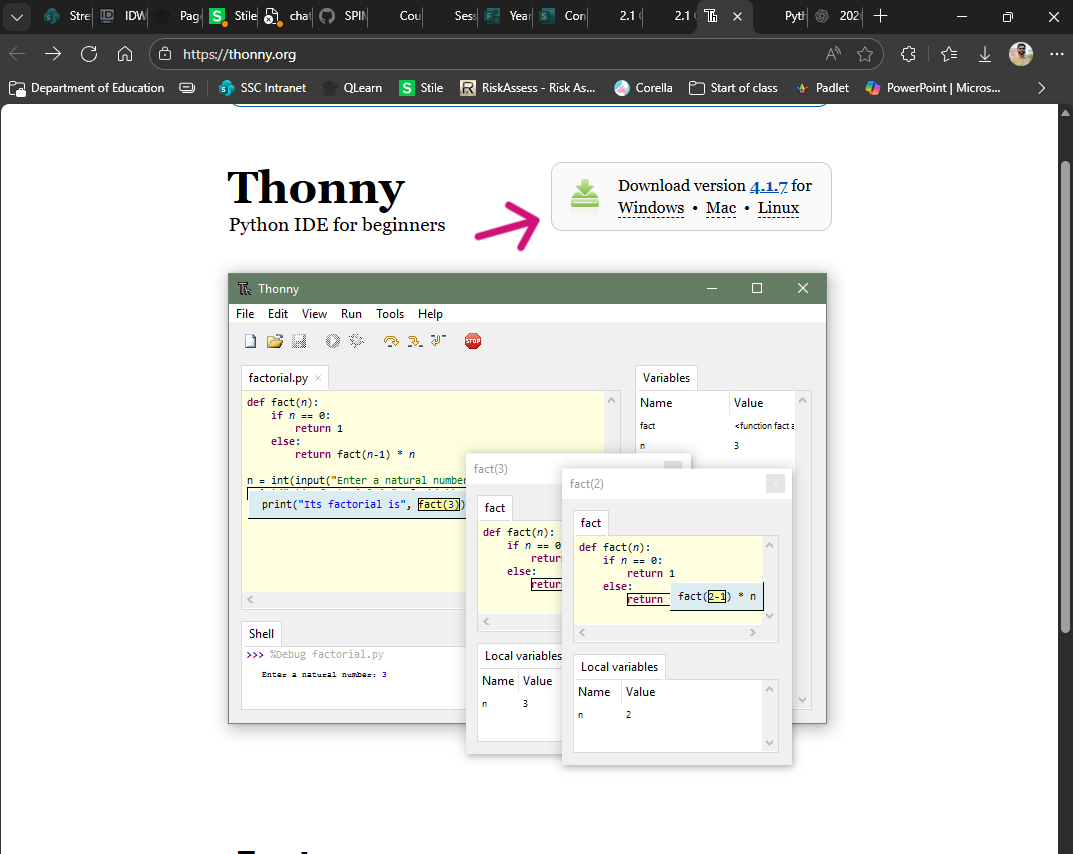Image resolution: width=1073 pixels, height=854 pixels.
Task: Step over with the first arrow debug icon
Action: coord(390,340)
